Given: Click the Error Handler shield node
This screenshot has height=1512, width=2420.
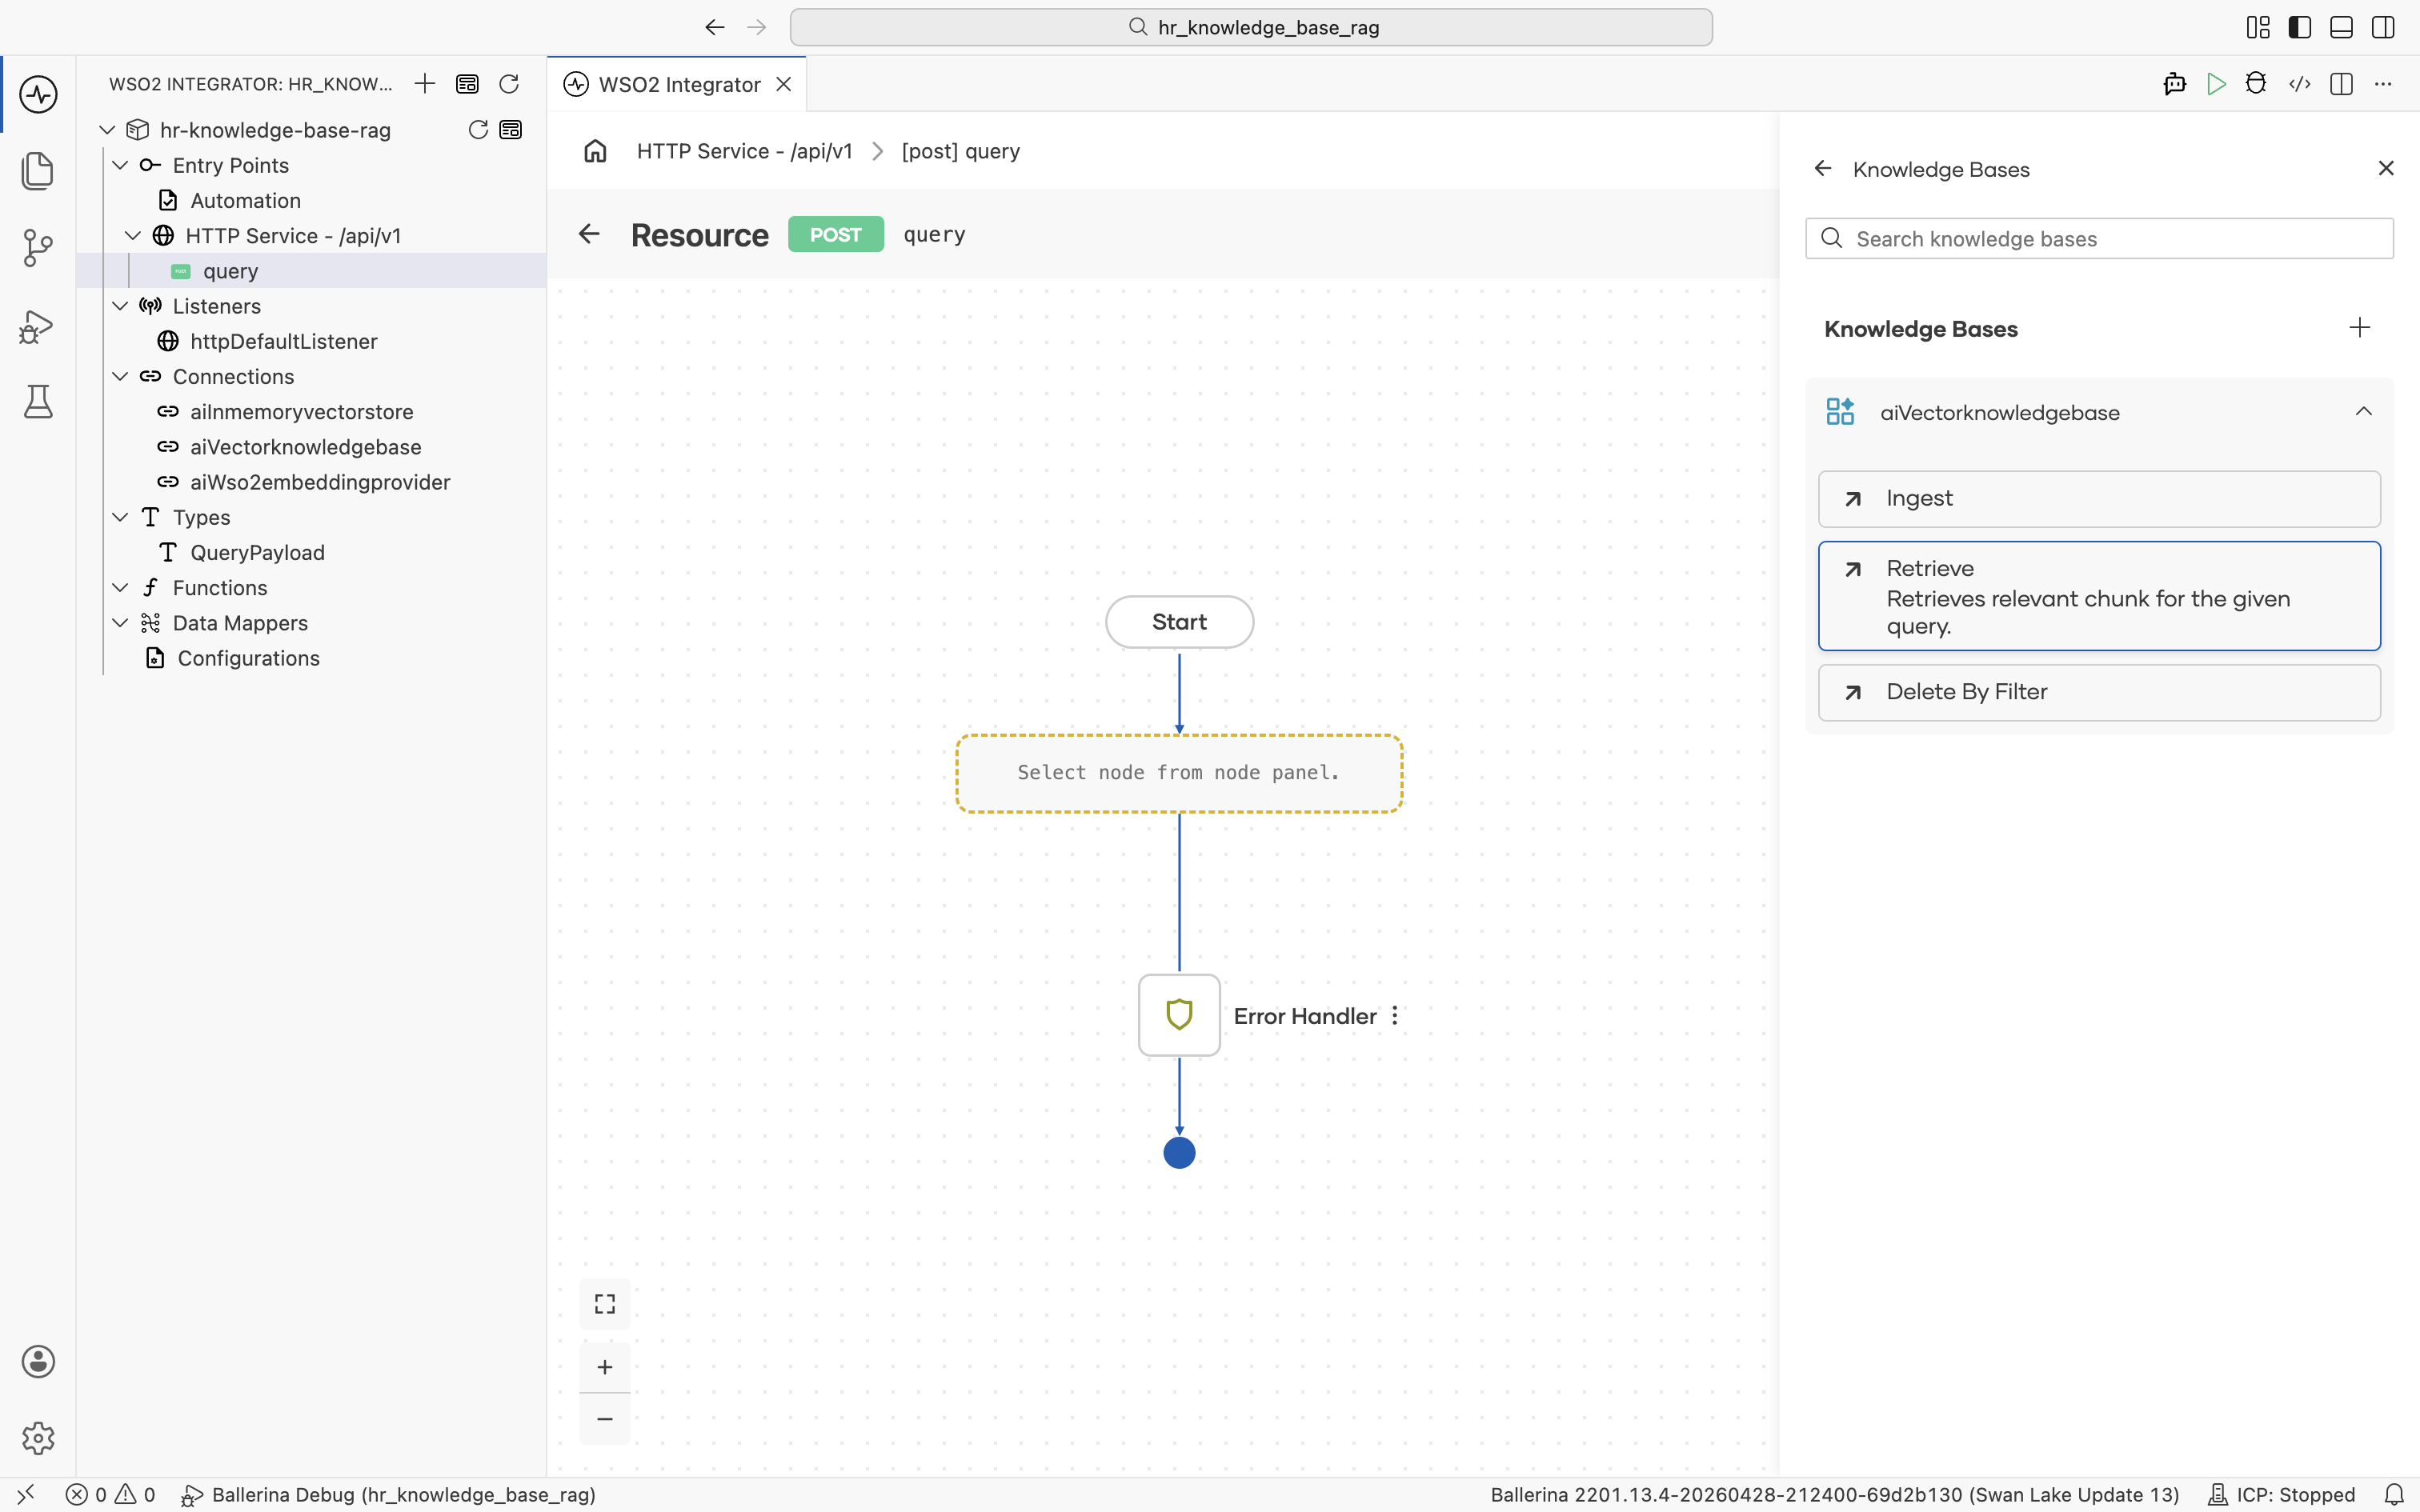Looking at the screenshot, I should (1179, 1015).
